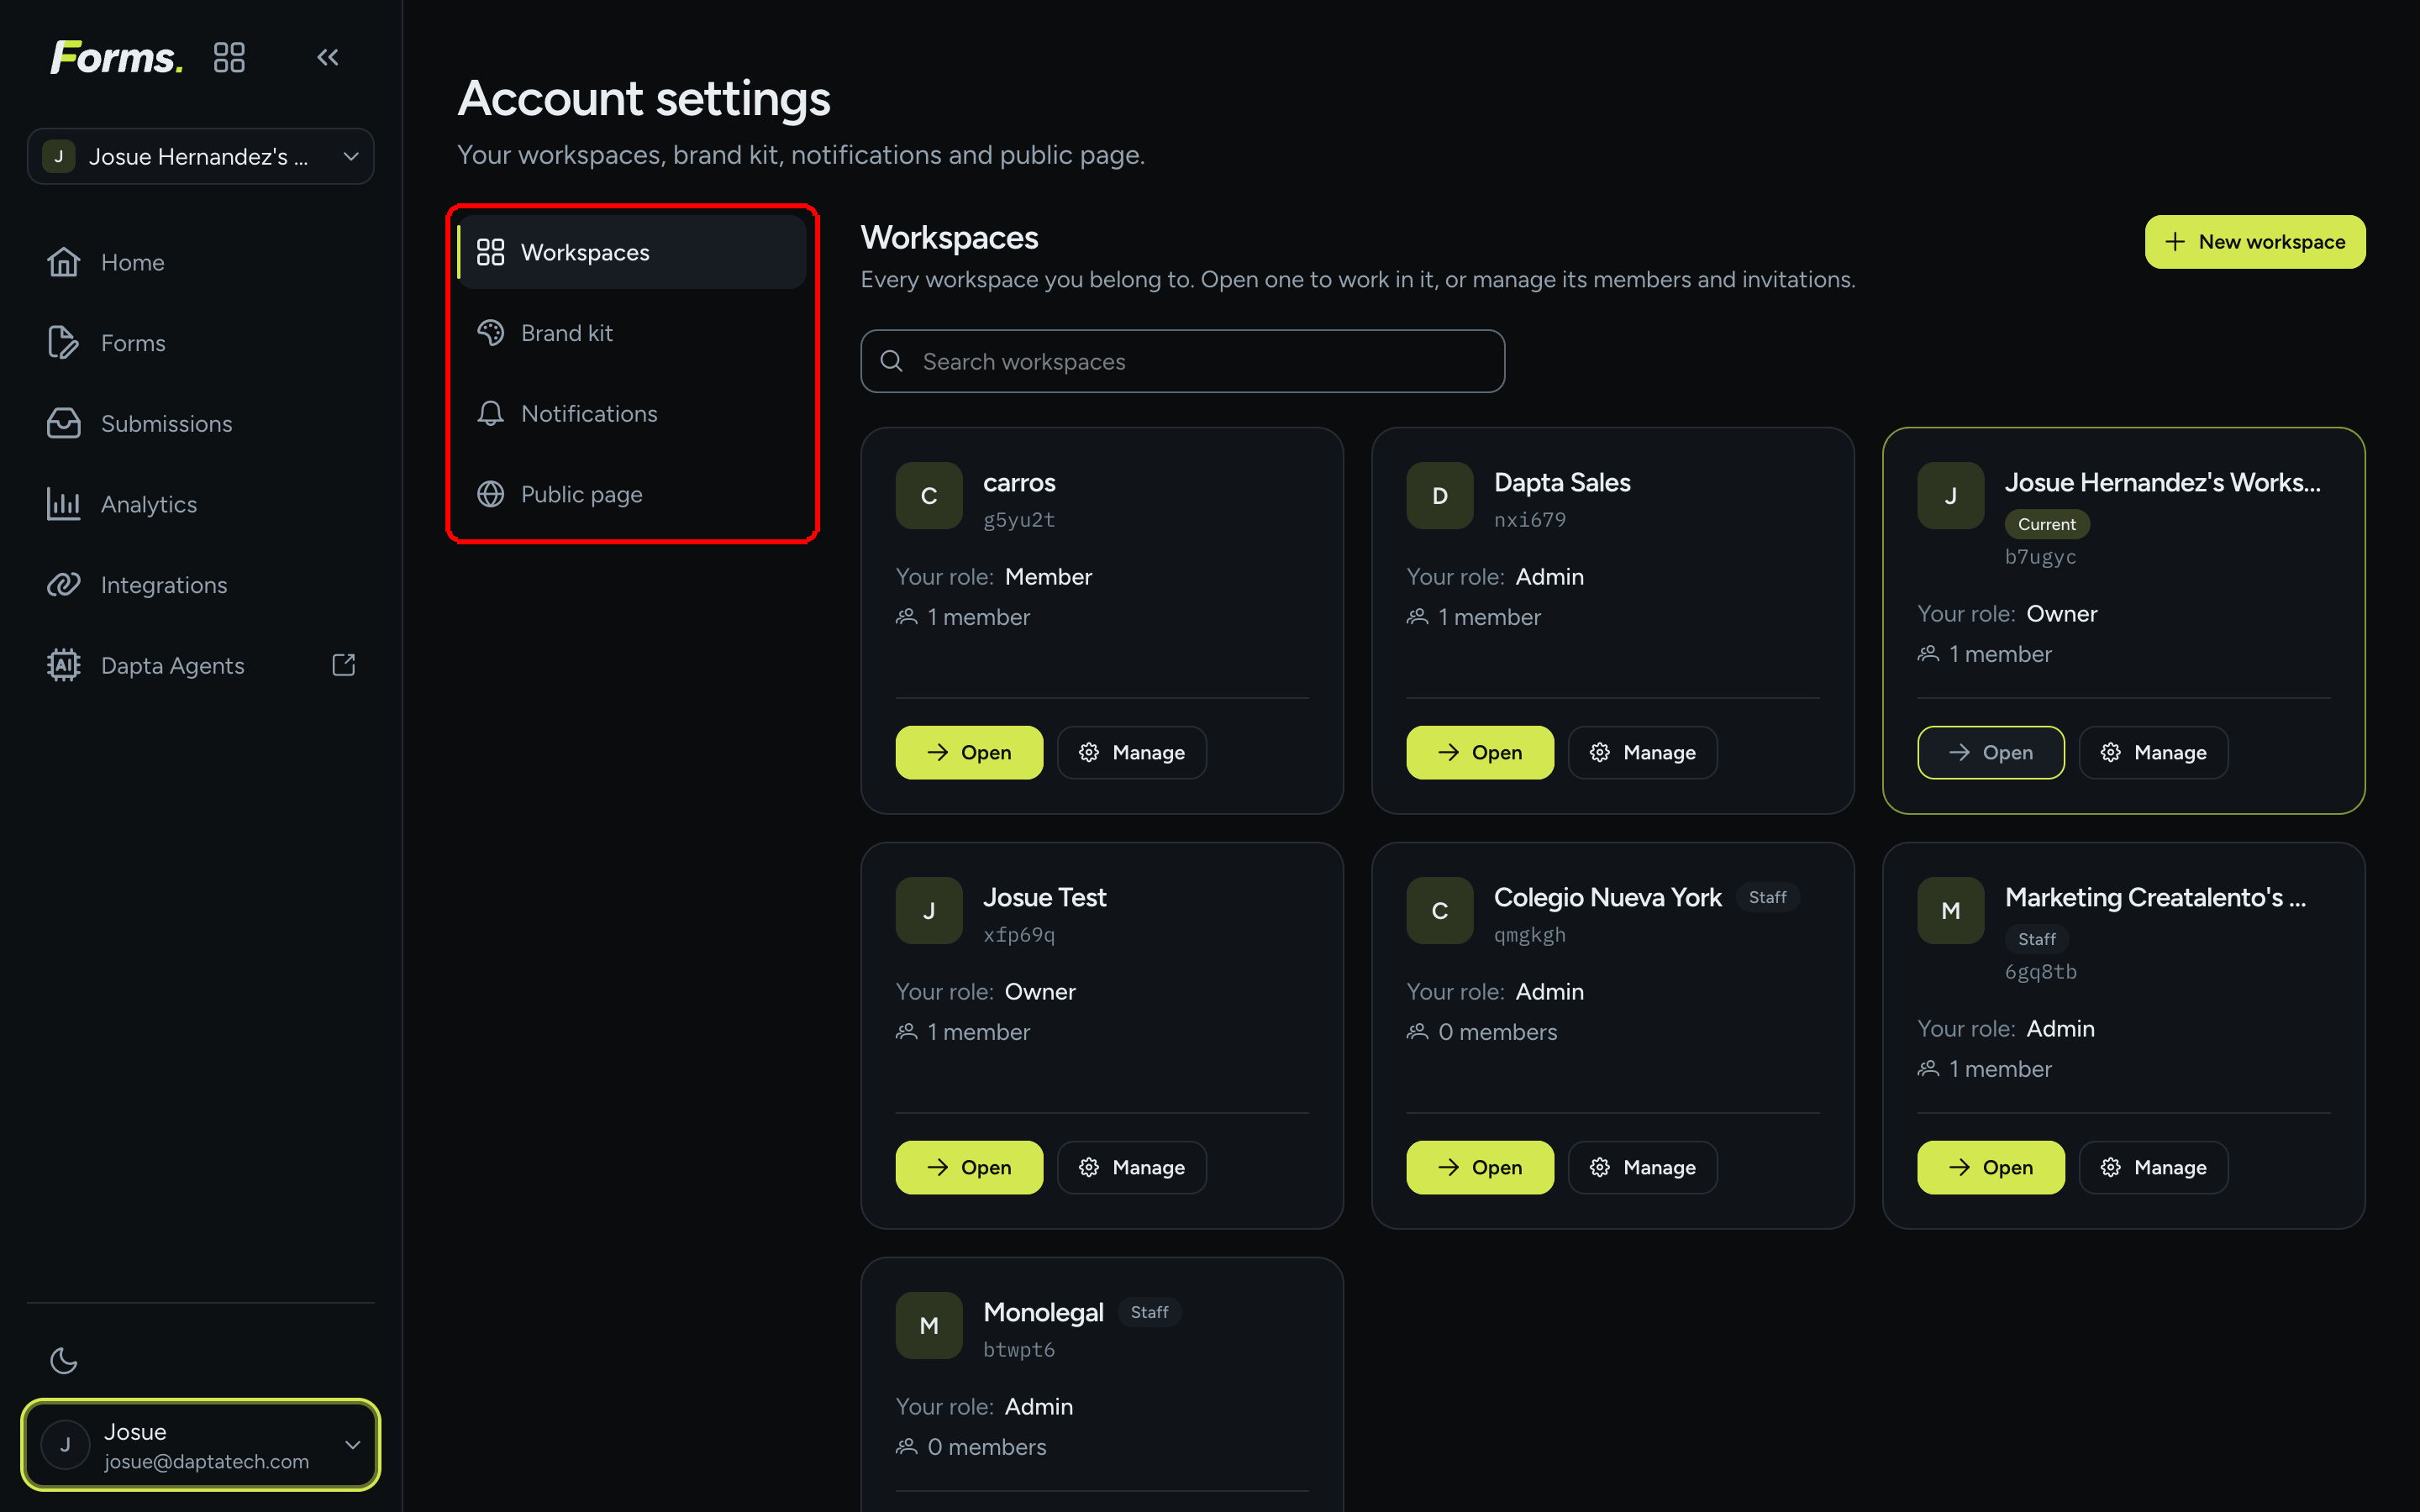Screen dimensions: 2420x1512
Task: Open the current Josue Hernandez's workspace
Action: (1991, 752)
